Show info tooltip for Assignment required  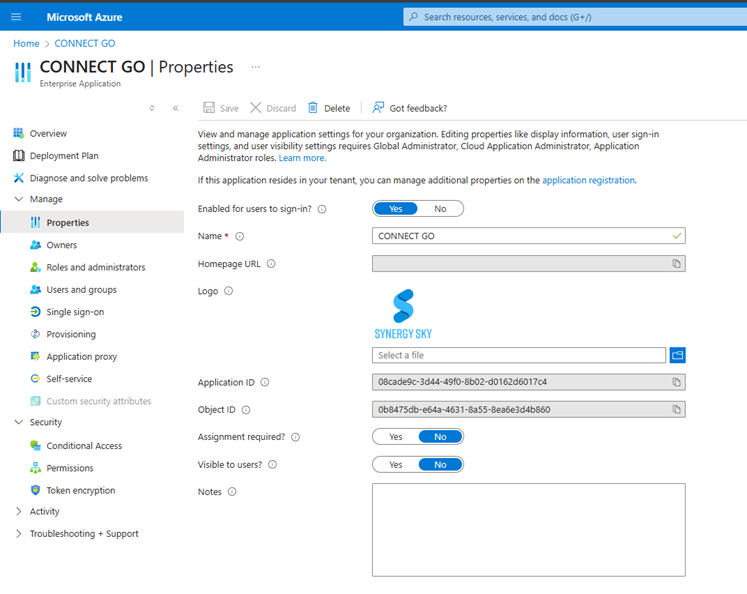click(x=295, y=437)
